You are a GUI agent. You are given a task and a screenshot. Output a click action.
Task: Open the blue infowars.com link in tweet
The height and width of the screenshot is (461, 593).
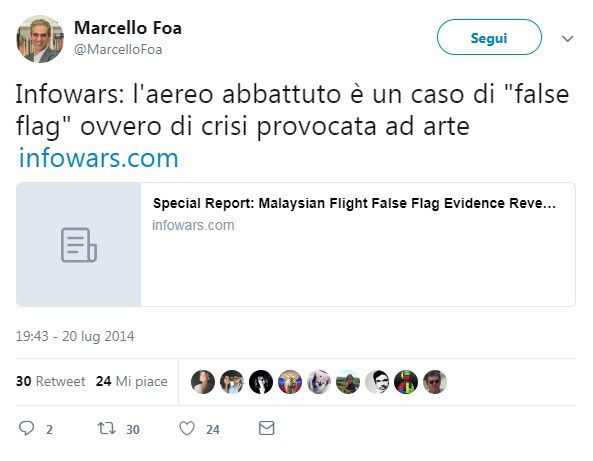click(99, 158)
